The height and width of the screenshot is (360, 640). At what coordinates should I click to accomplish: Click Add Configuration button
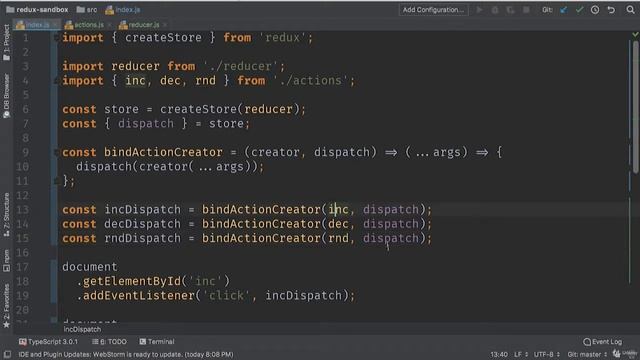[433, 10]
